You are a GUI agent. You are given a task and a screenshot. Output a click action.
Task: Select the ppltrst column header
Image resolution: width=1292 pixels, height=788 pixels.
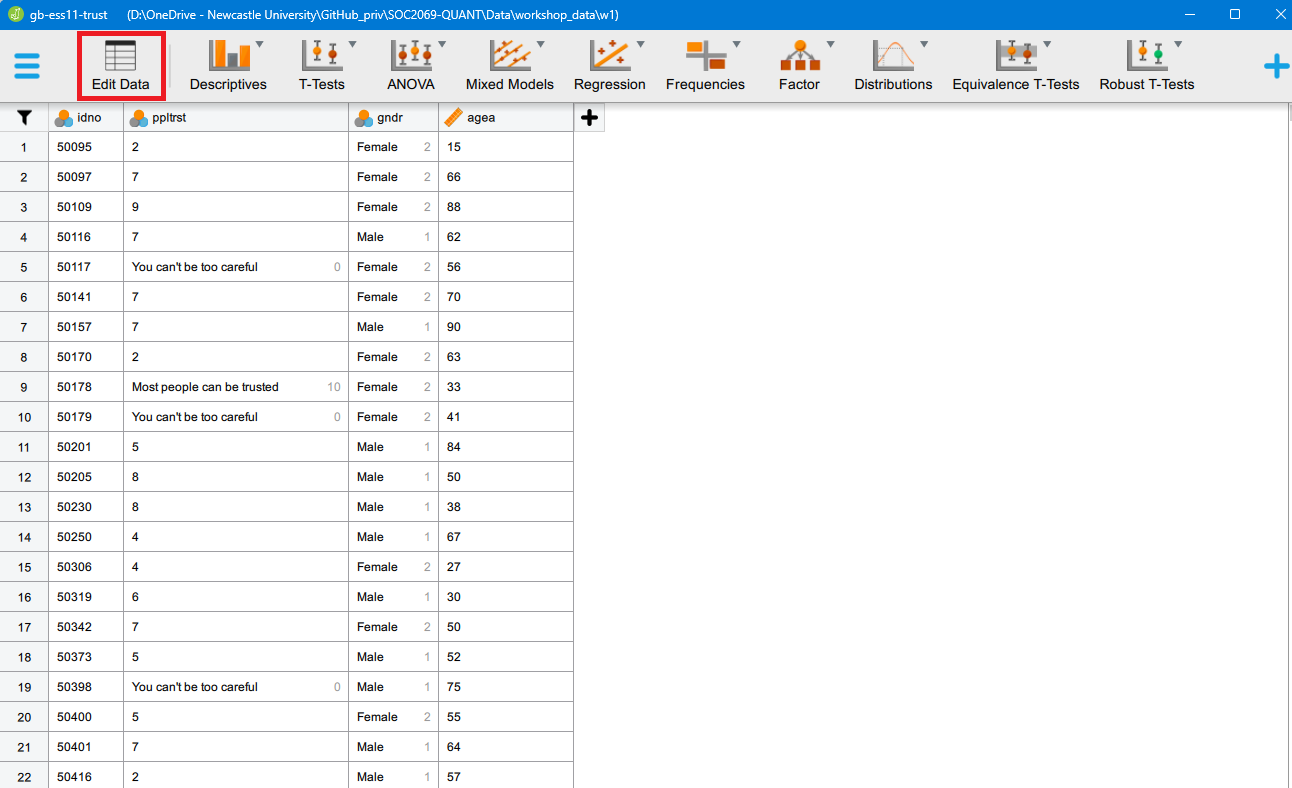236,118
